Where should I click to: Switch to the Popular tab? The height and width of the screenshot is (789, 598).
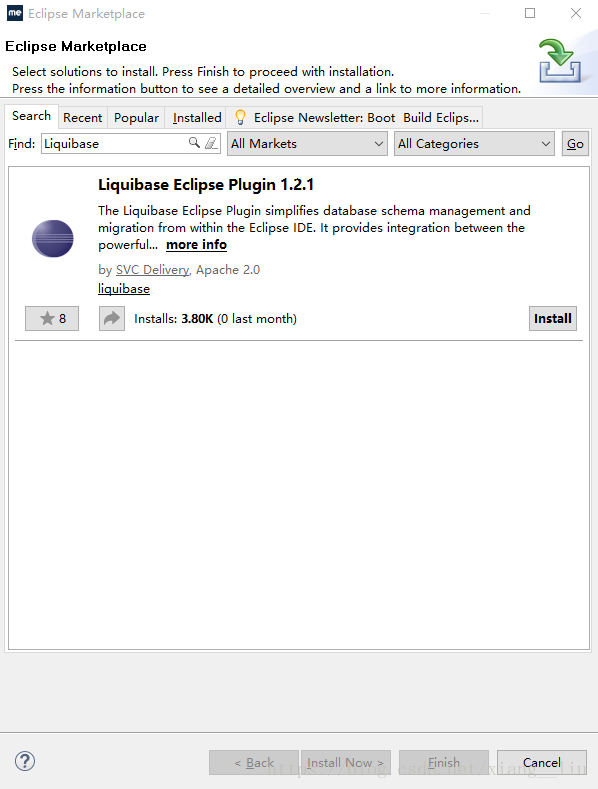click(x=136, y=118)
